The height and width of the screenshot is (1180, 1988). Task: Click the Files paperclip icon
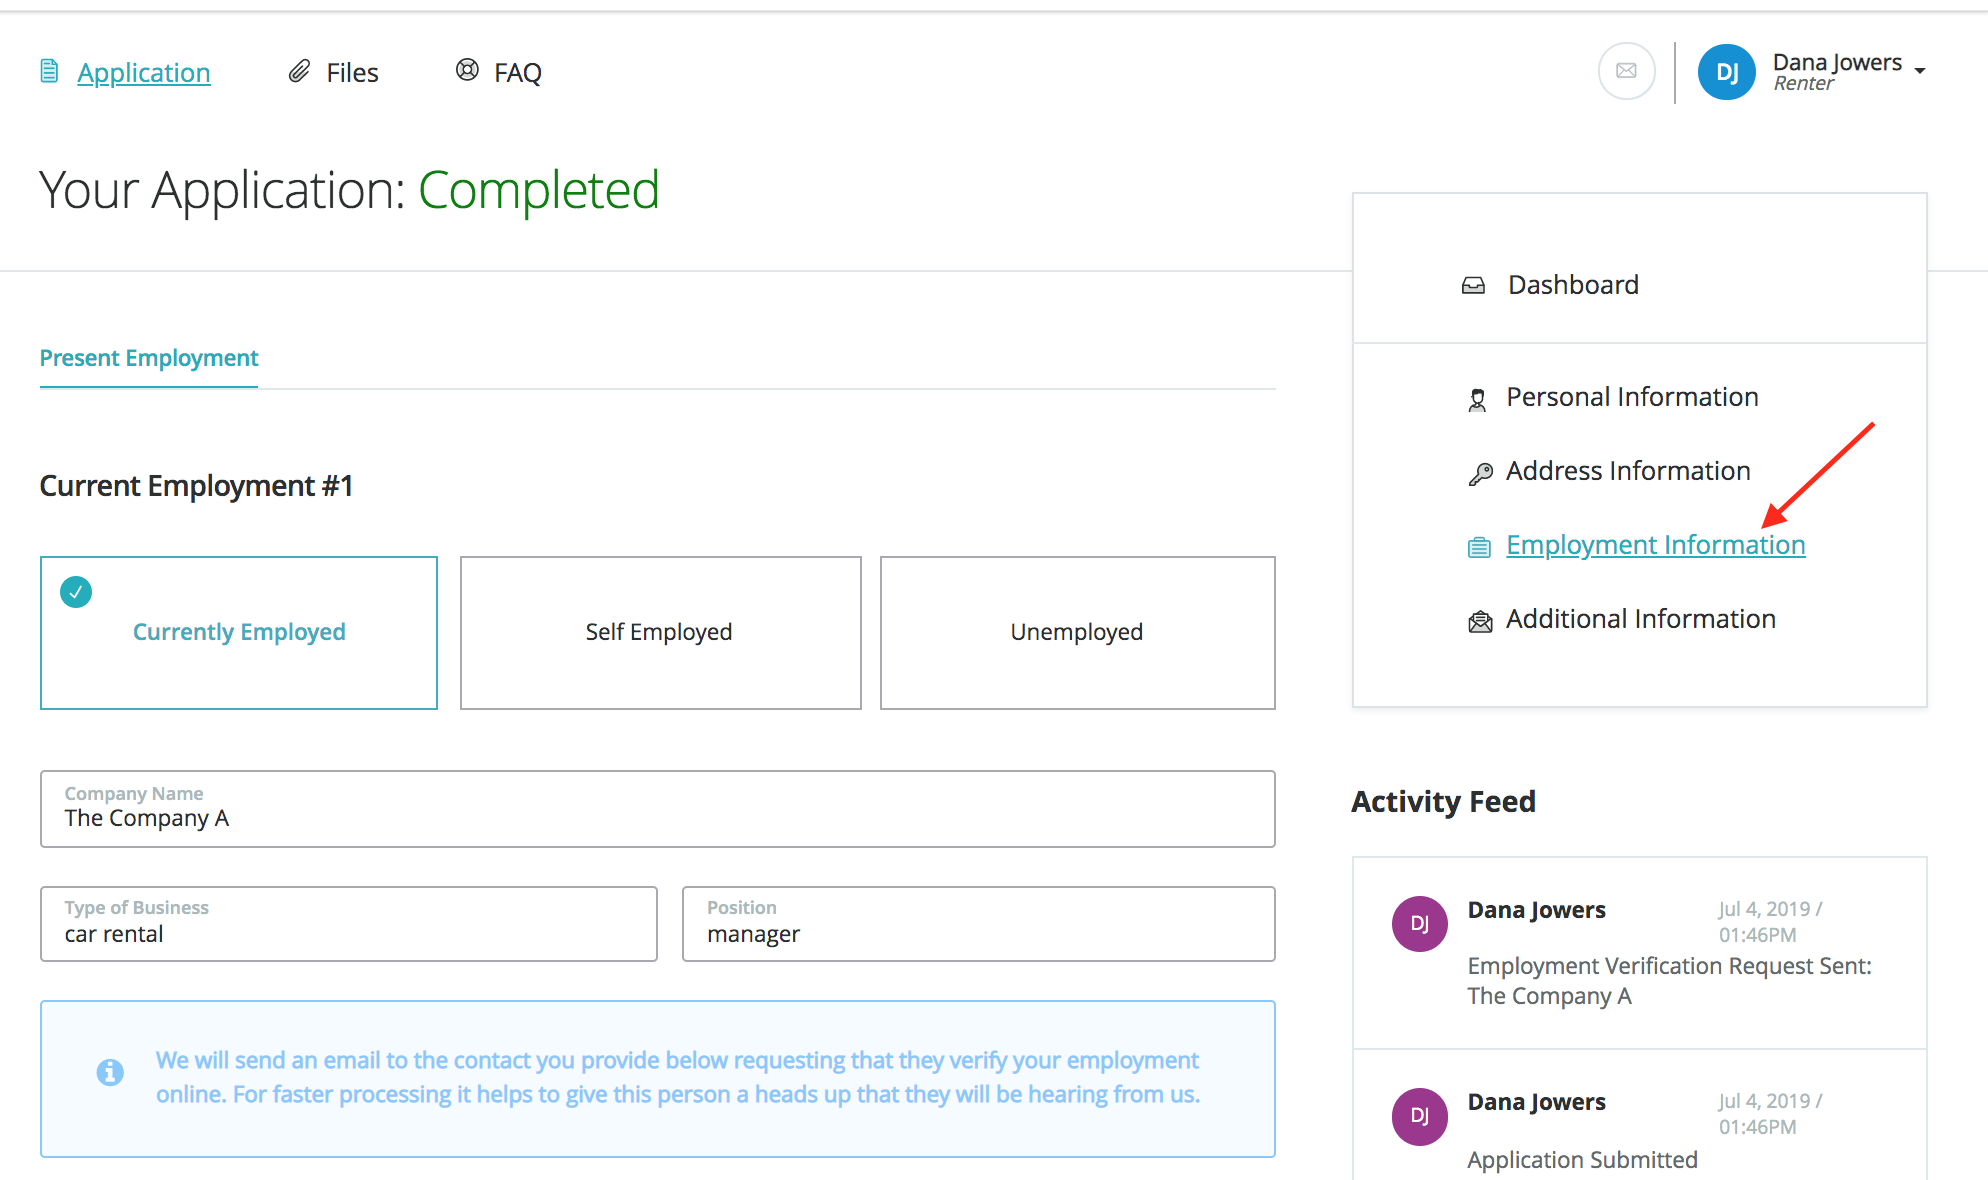299,71
